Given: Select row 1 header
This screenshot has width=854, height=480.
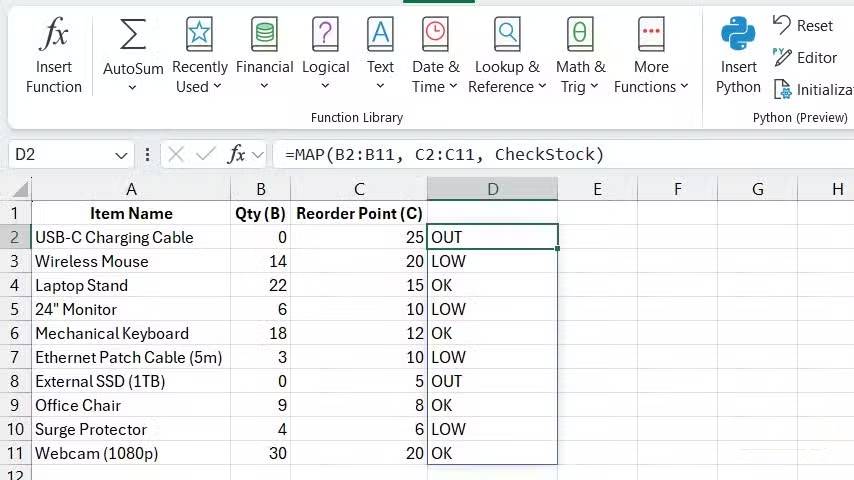Looking at the screenshot, I should (15, 213).
